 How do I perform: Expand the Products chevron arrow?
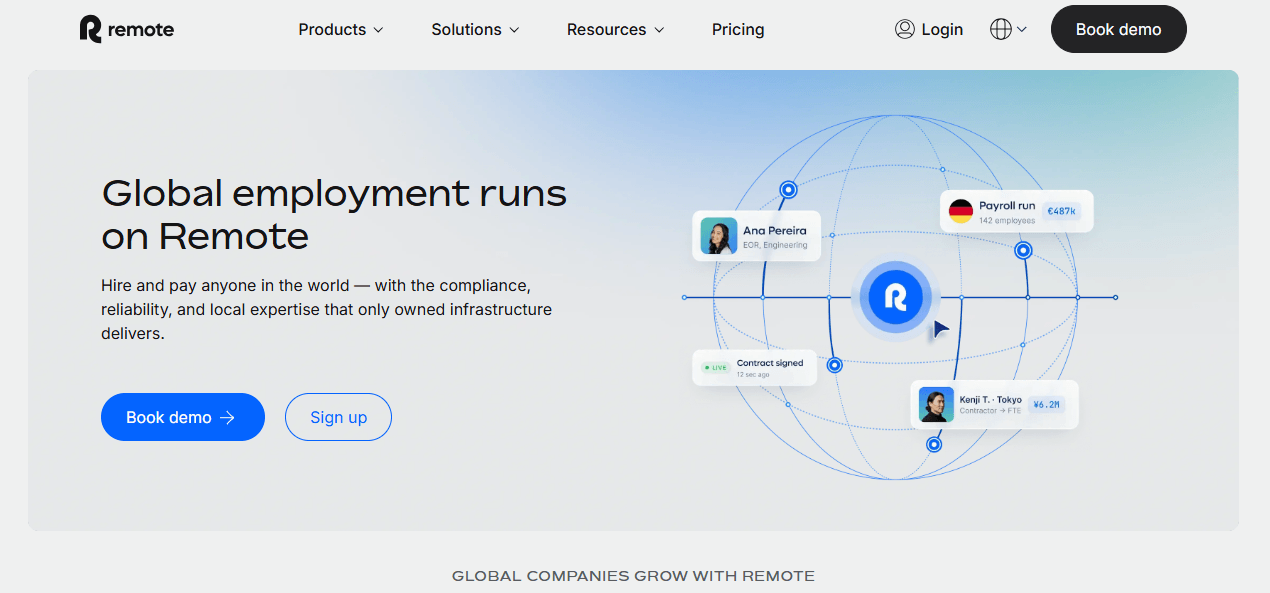[x=378, y=30]
